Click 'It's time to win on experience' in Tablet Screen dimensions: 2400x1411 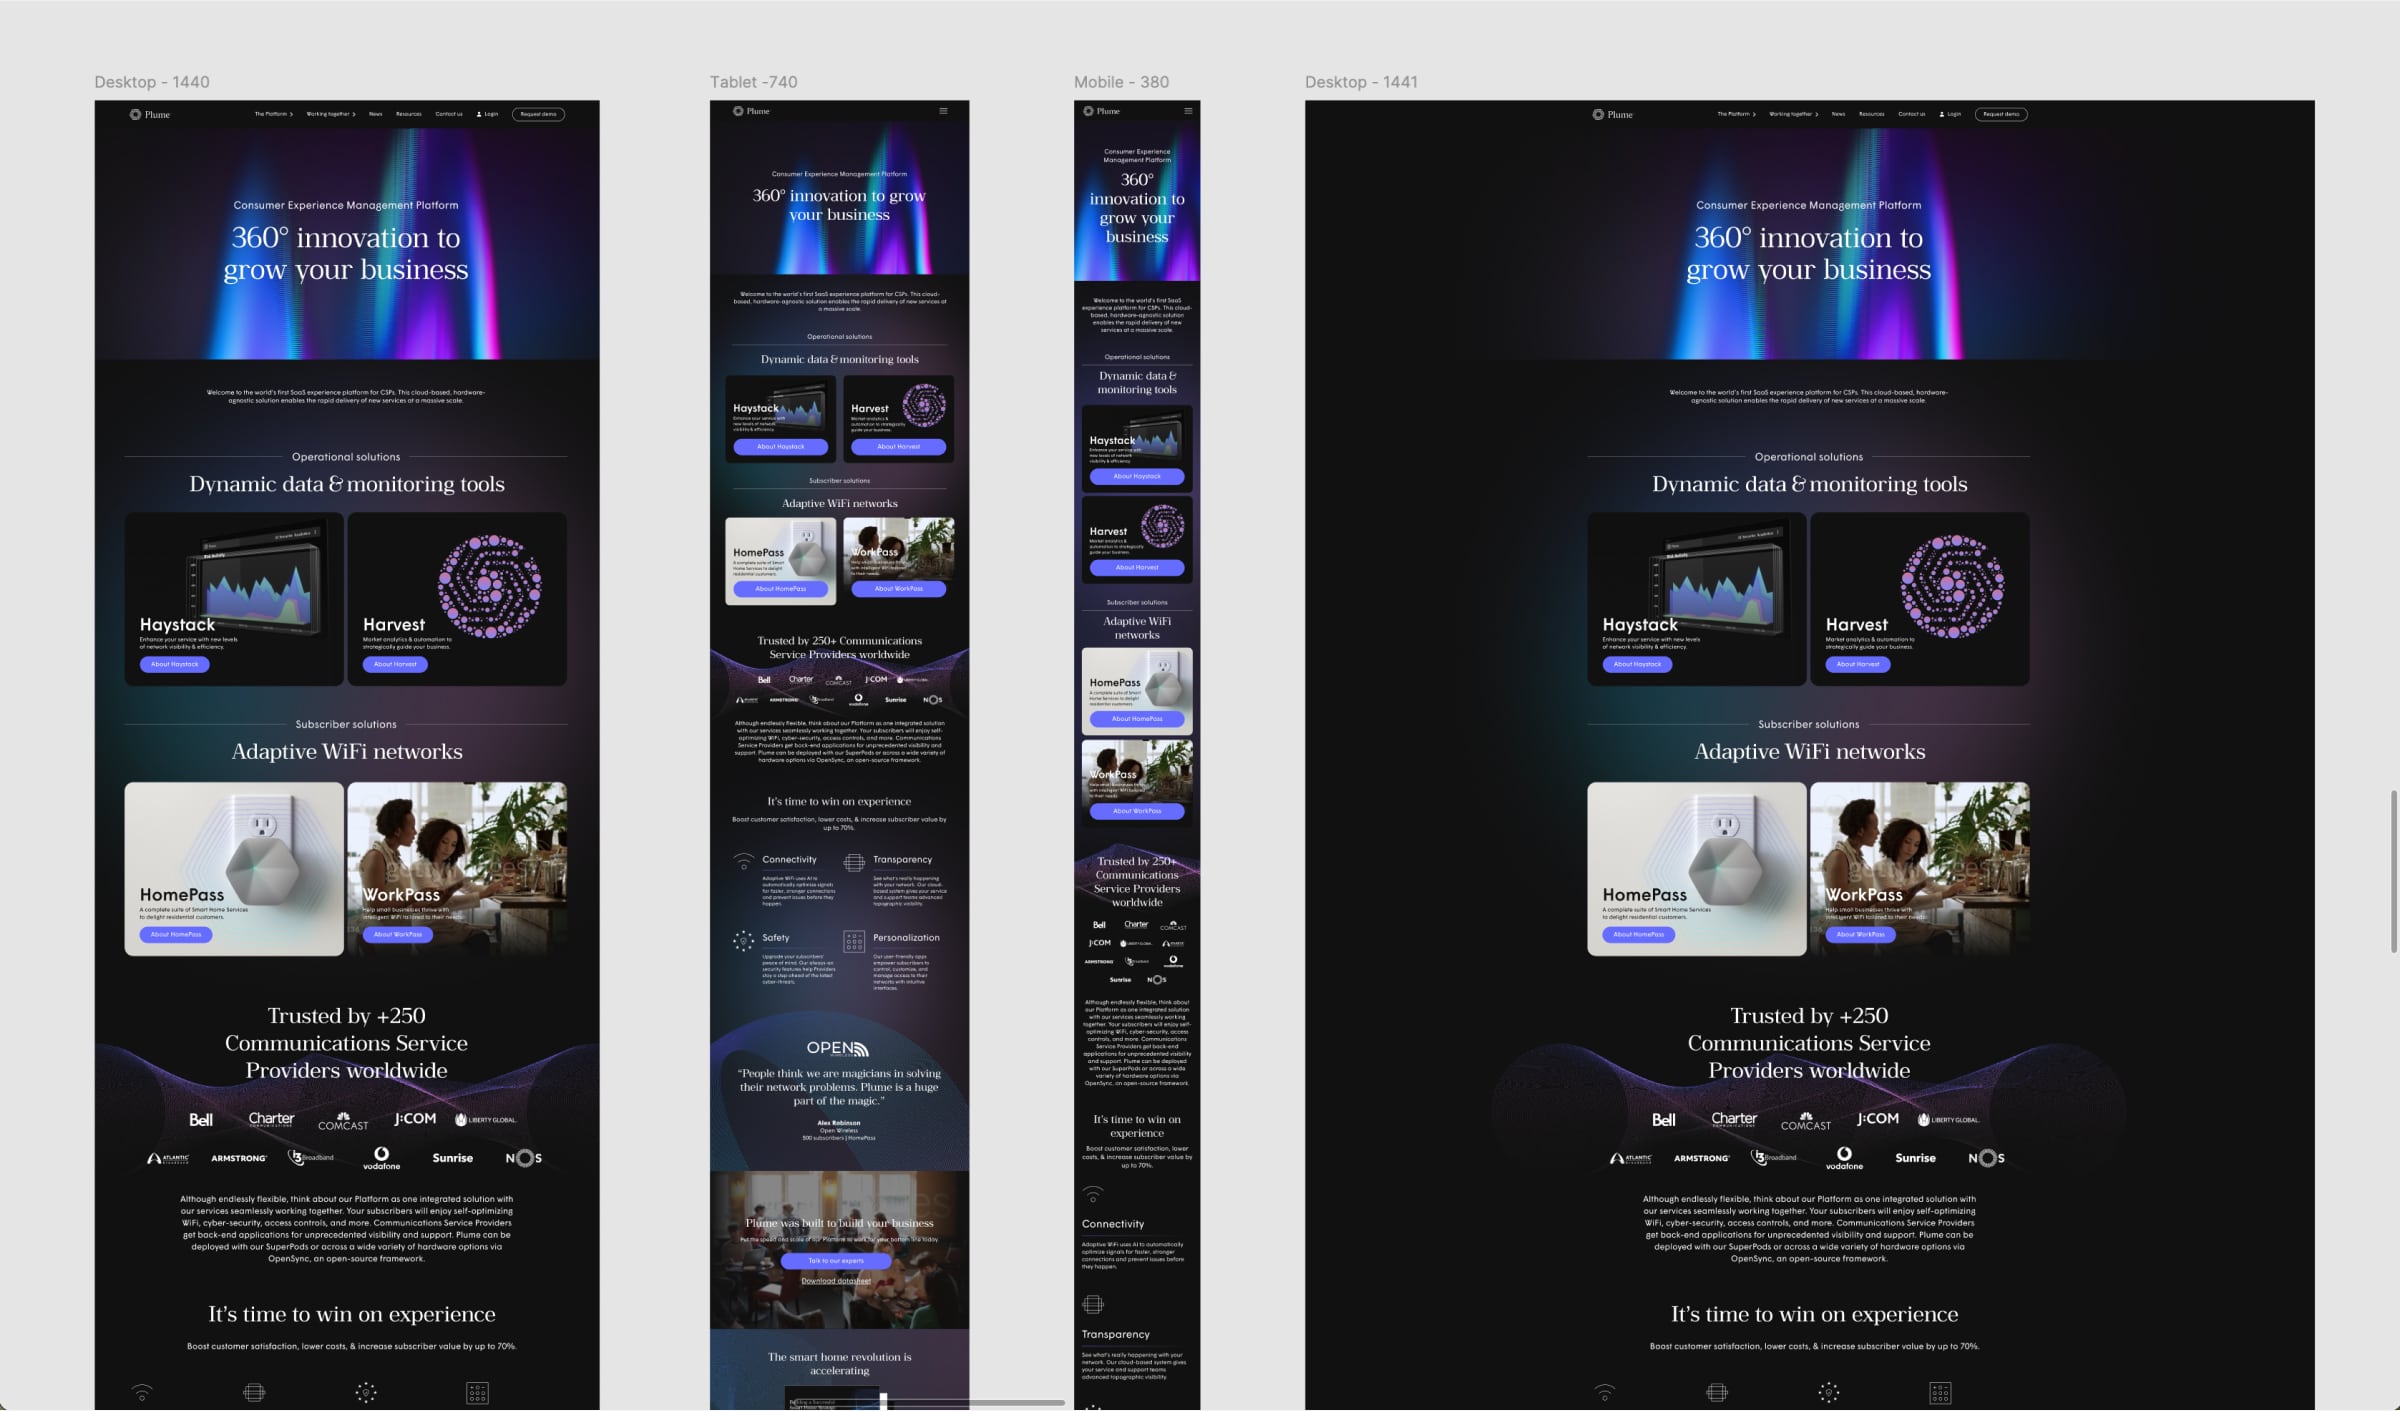click(x=839, y=801)
